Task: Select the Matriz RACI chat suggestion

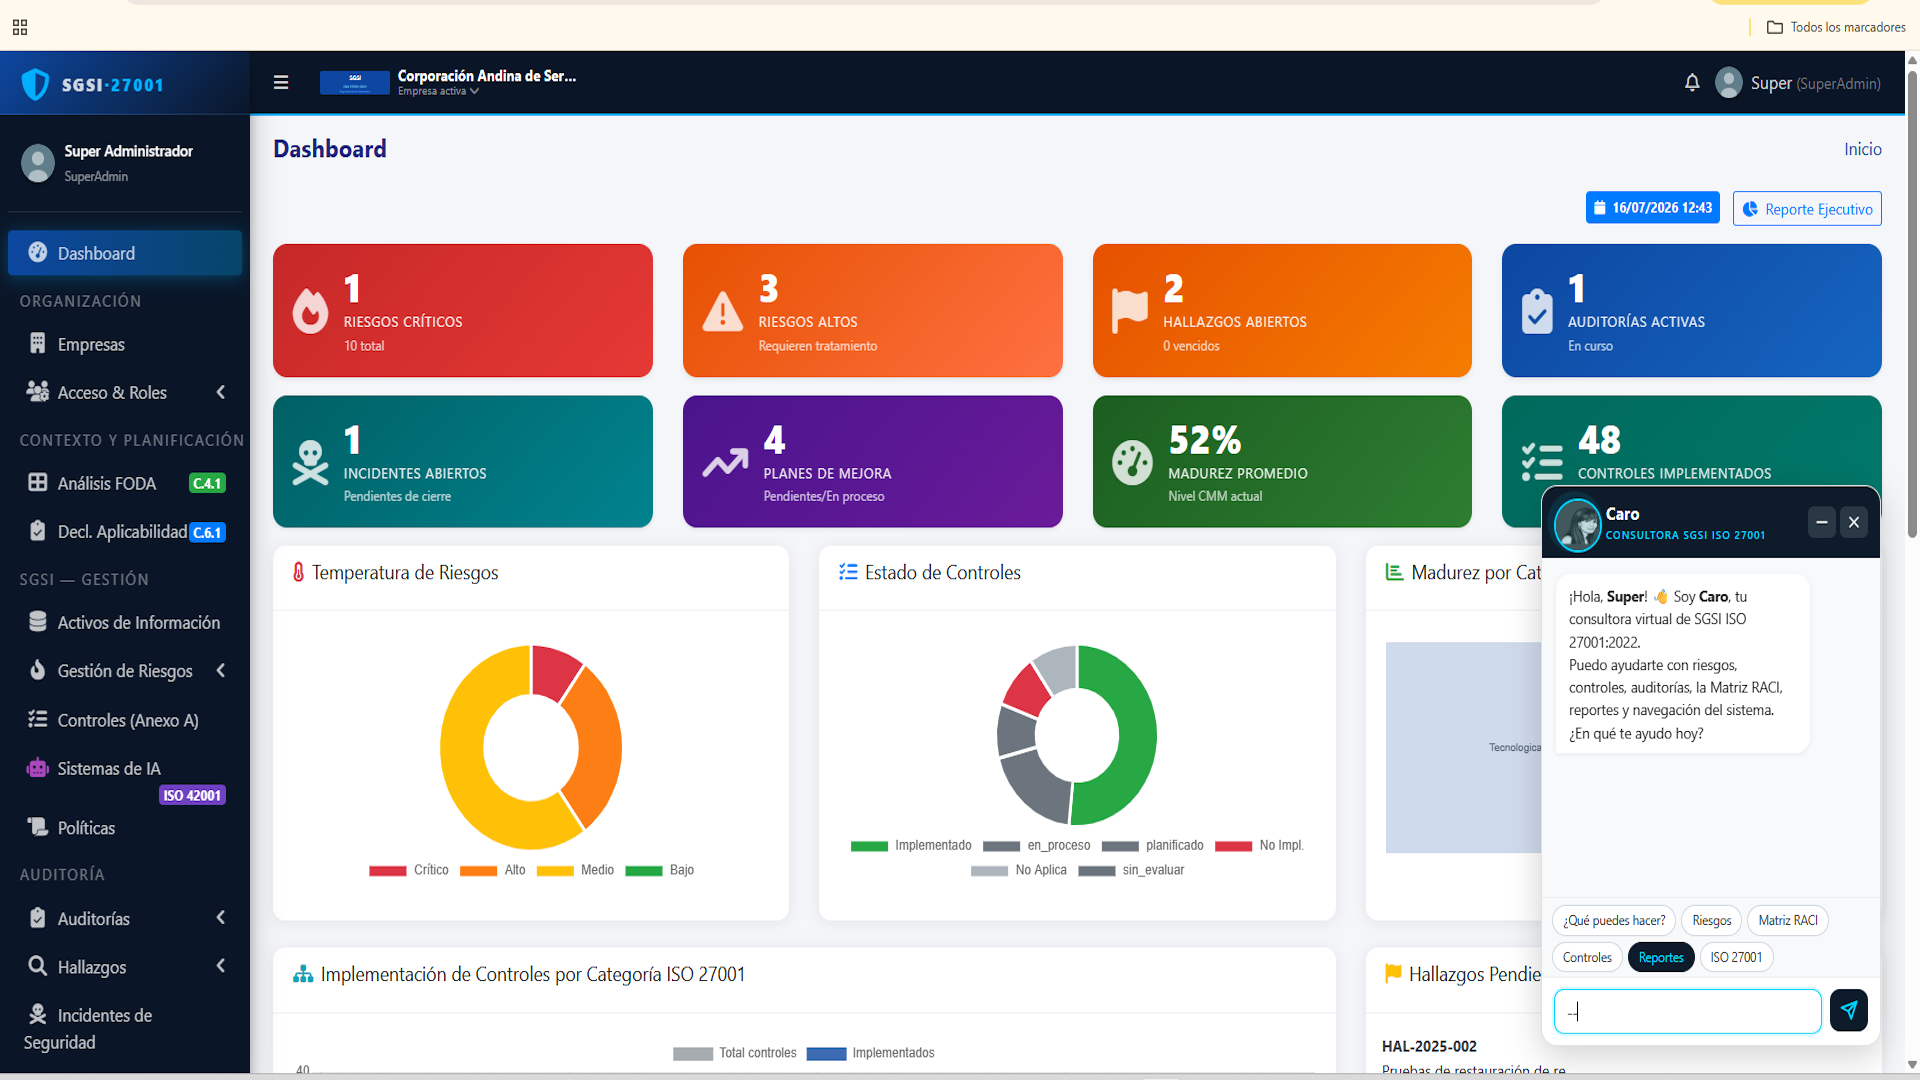Action: point(1788,920)
